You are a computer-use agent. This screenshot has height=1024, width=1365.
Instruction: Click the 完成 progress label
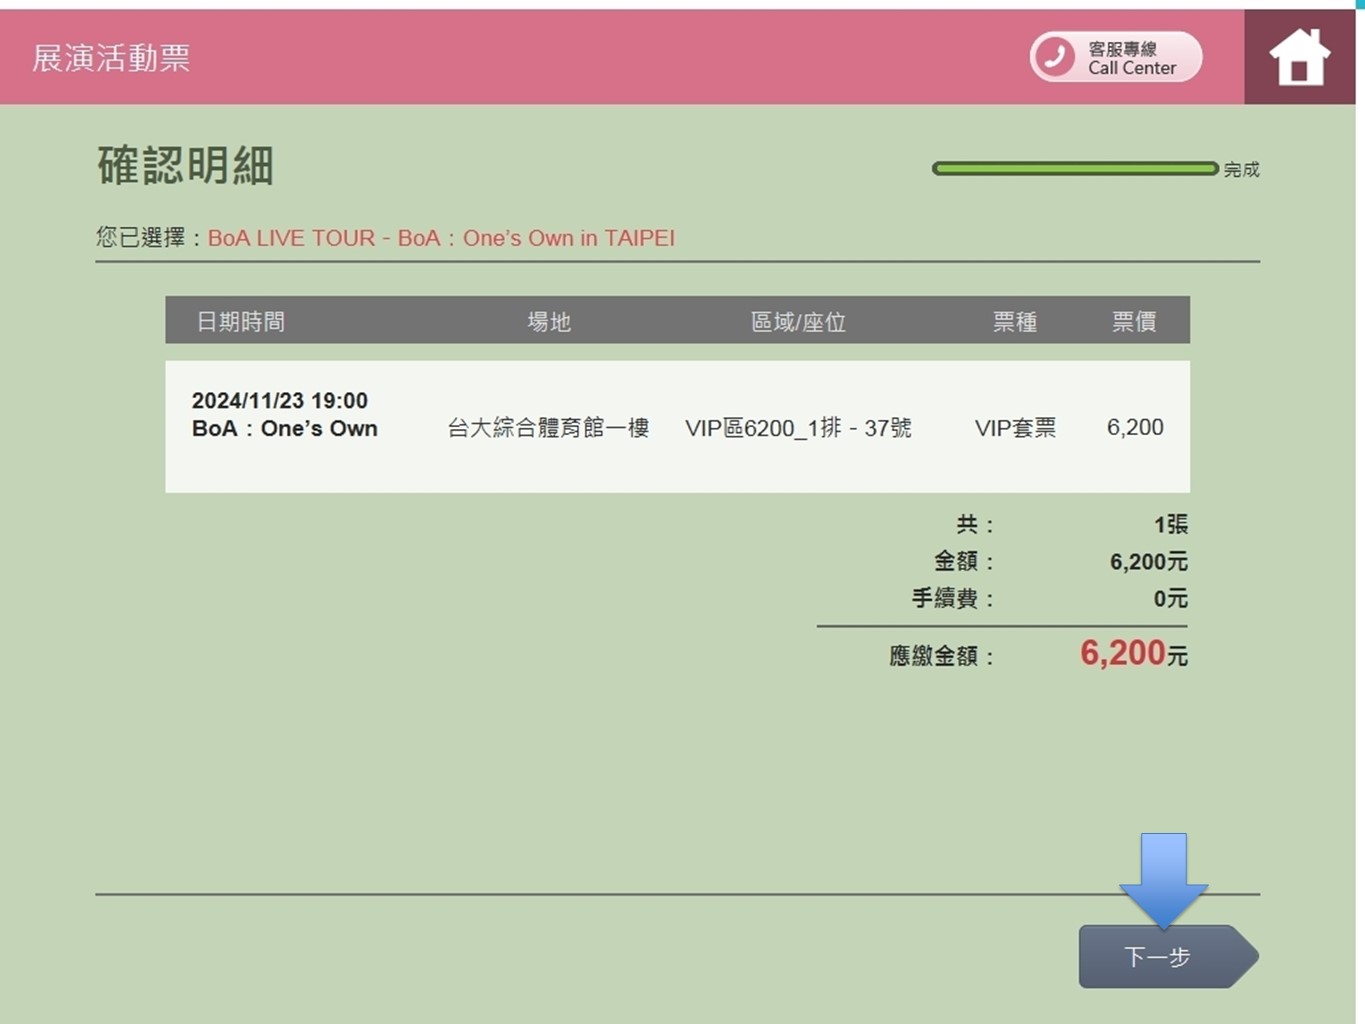pos(1242,170)
